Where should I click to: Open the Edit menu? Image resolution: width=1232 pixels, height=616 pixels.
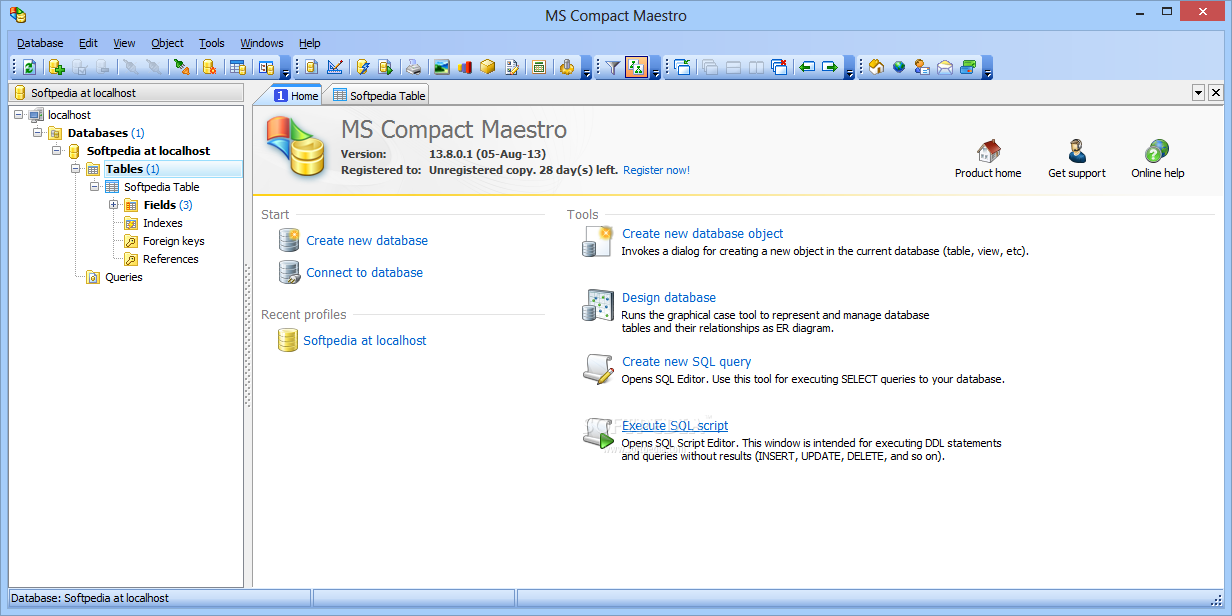click(x=88, y=43)
